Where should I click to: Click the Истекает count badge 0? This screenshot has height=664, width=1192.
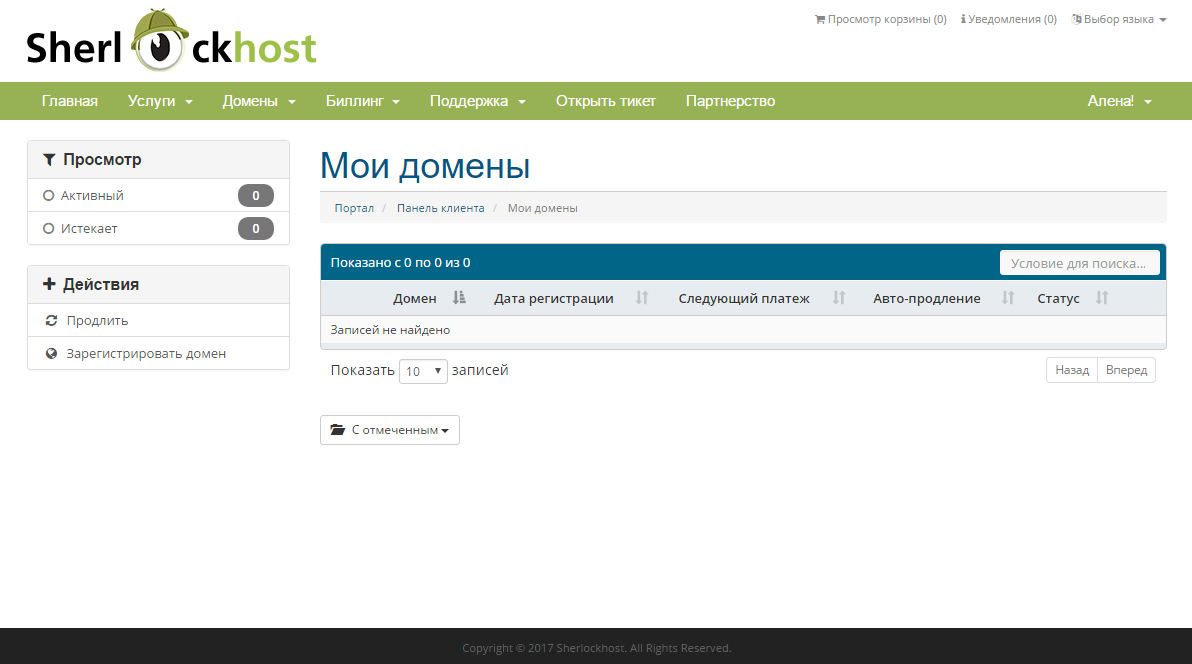click(255, 228)
